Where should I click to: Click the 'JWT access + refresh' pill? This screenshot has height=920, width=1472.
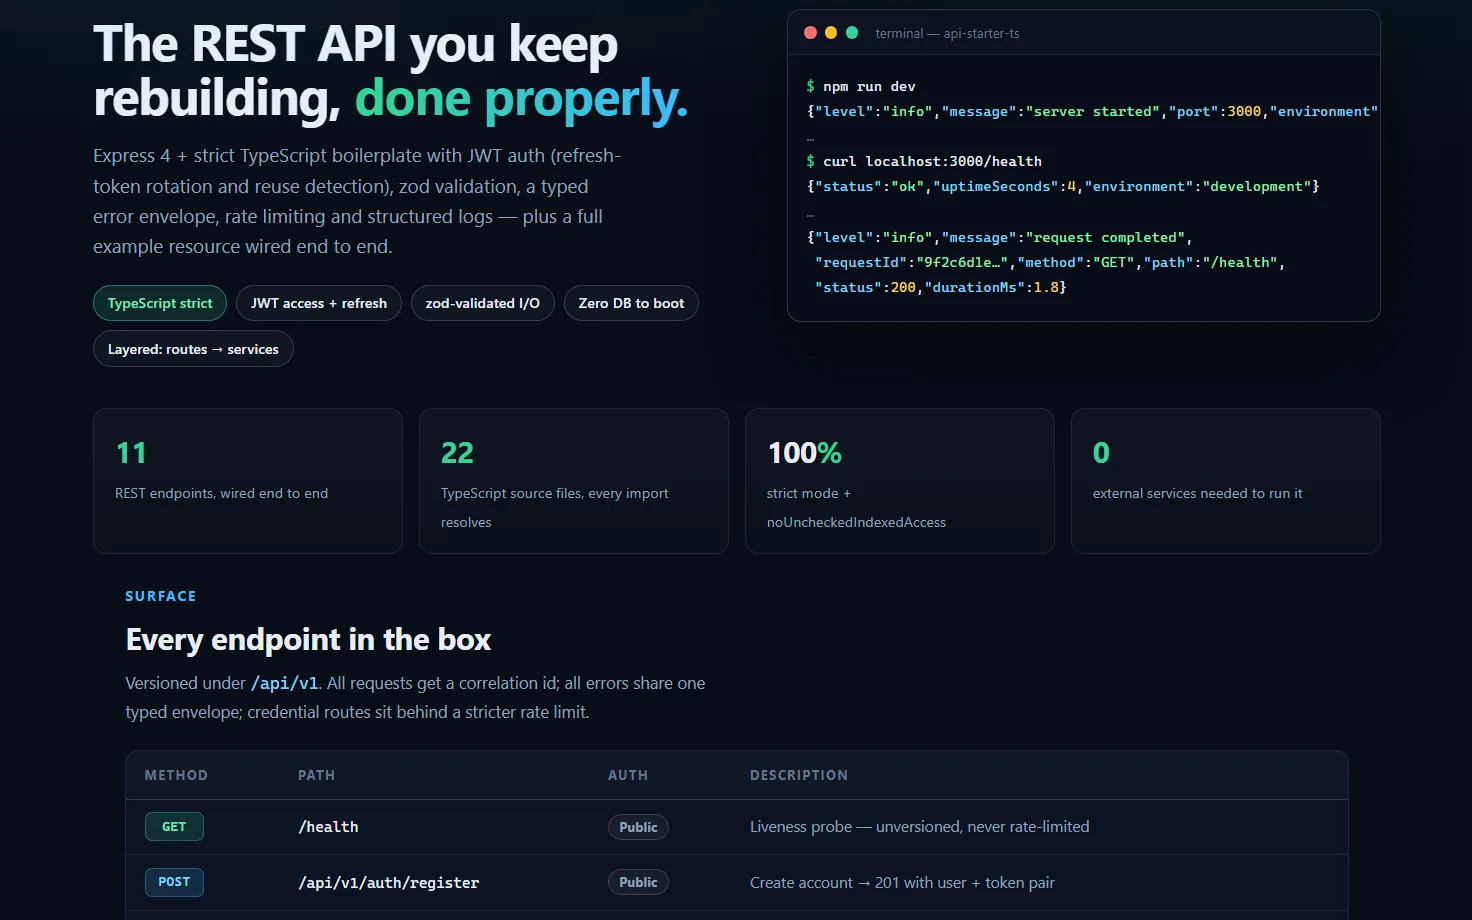click(x=319, y=303)
